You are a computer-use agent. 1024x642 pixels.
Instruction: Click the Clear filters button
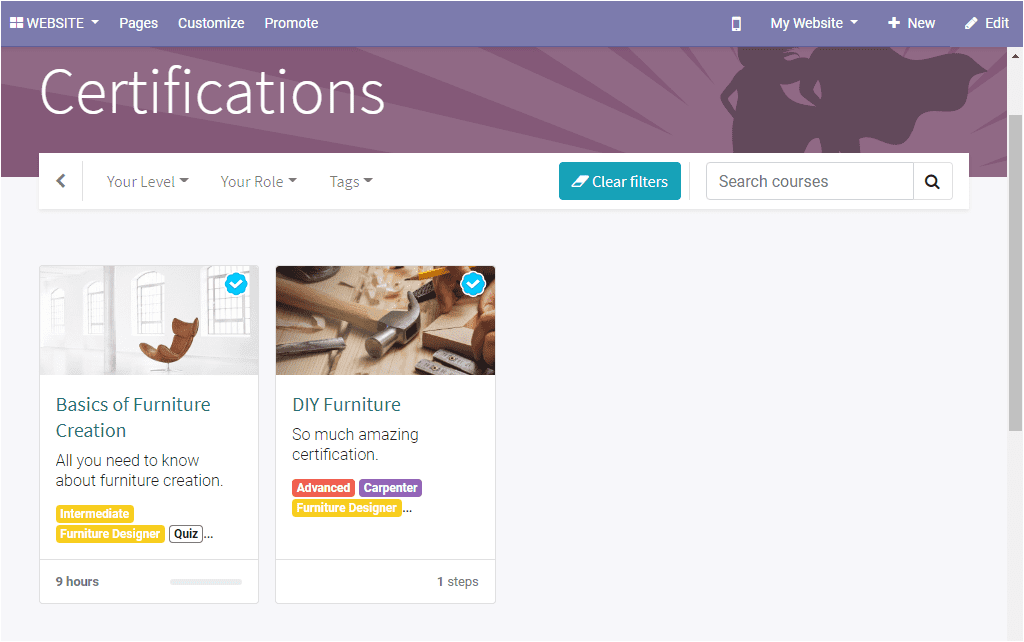click(620, 181)
